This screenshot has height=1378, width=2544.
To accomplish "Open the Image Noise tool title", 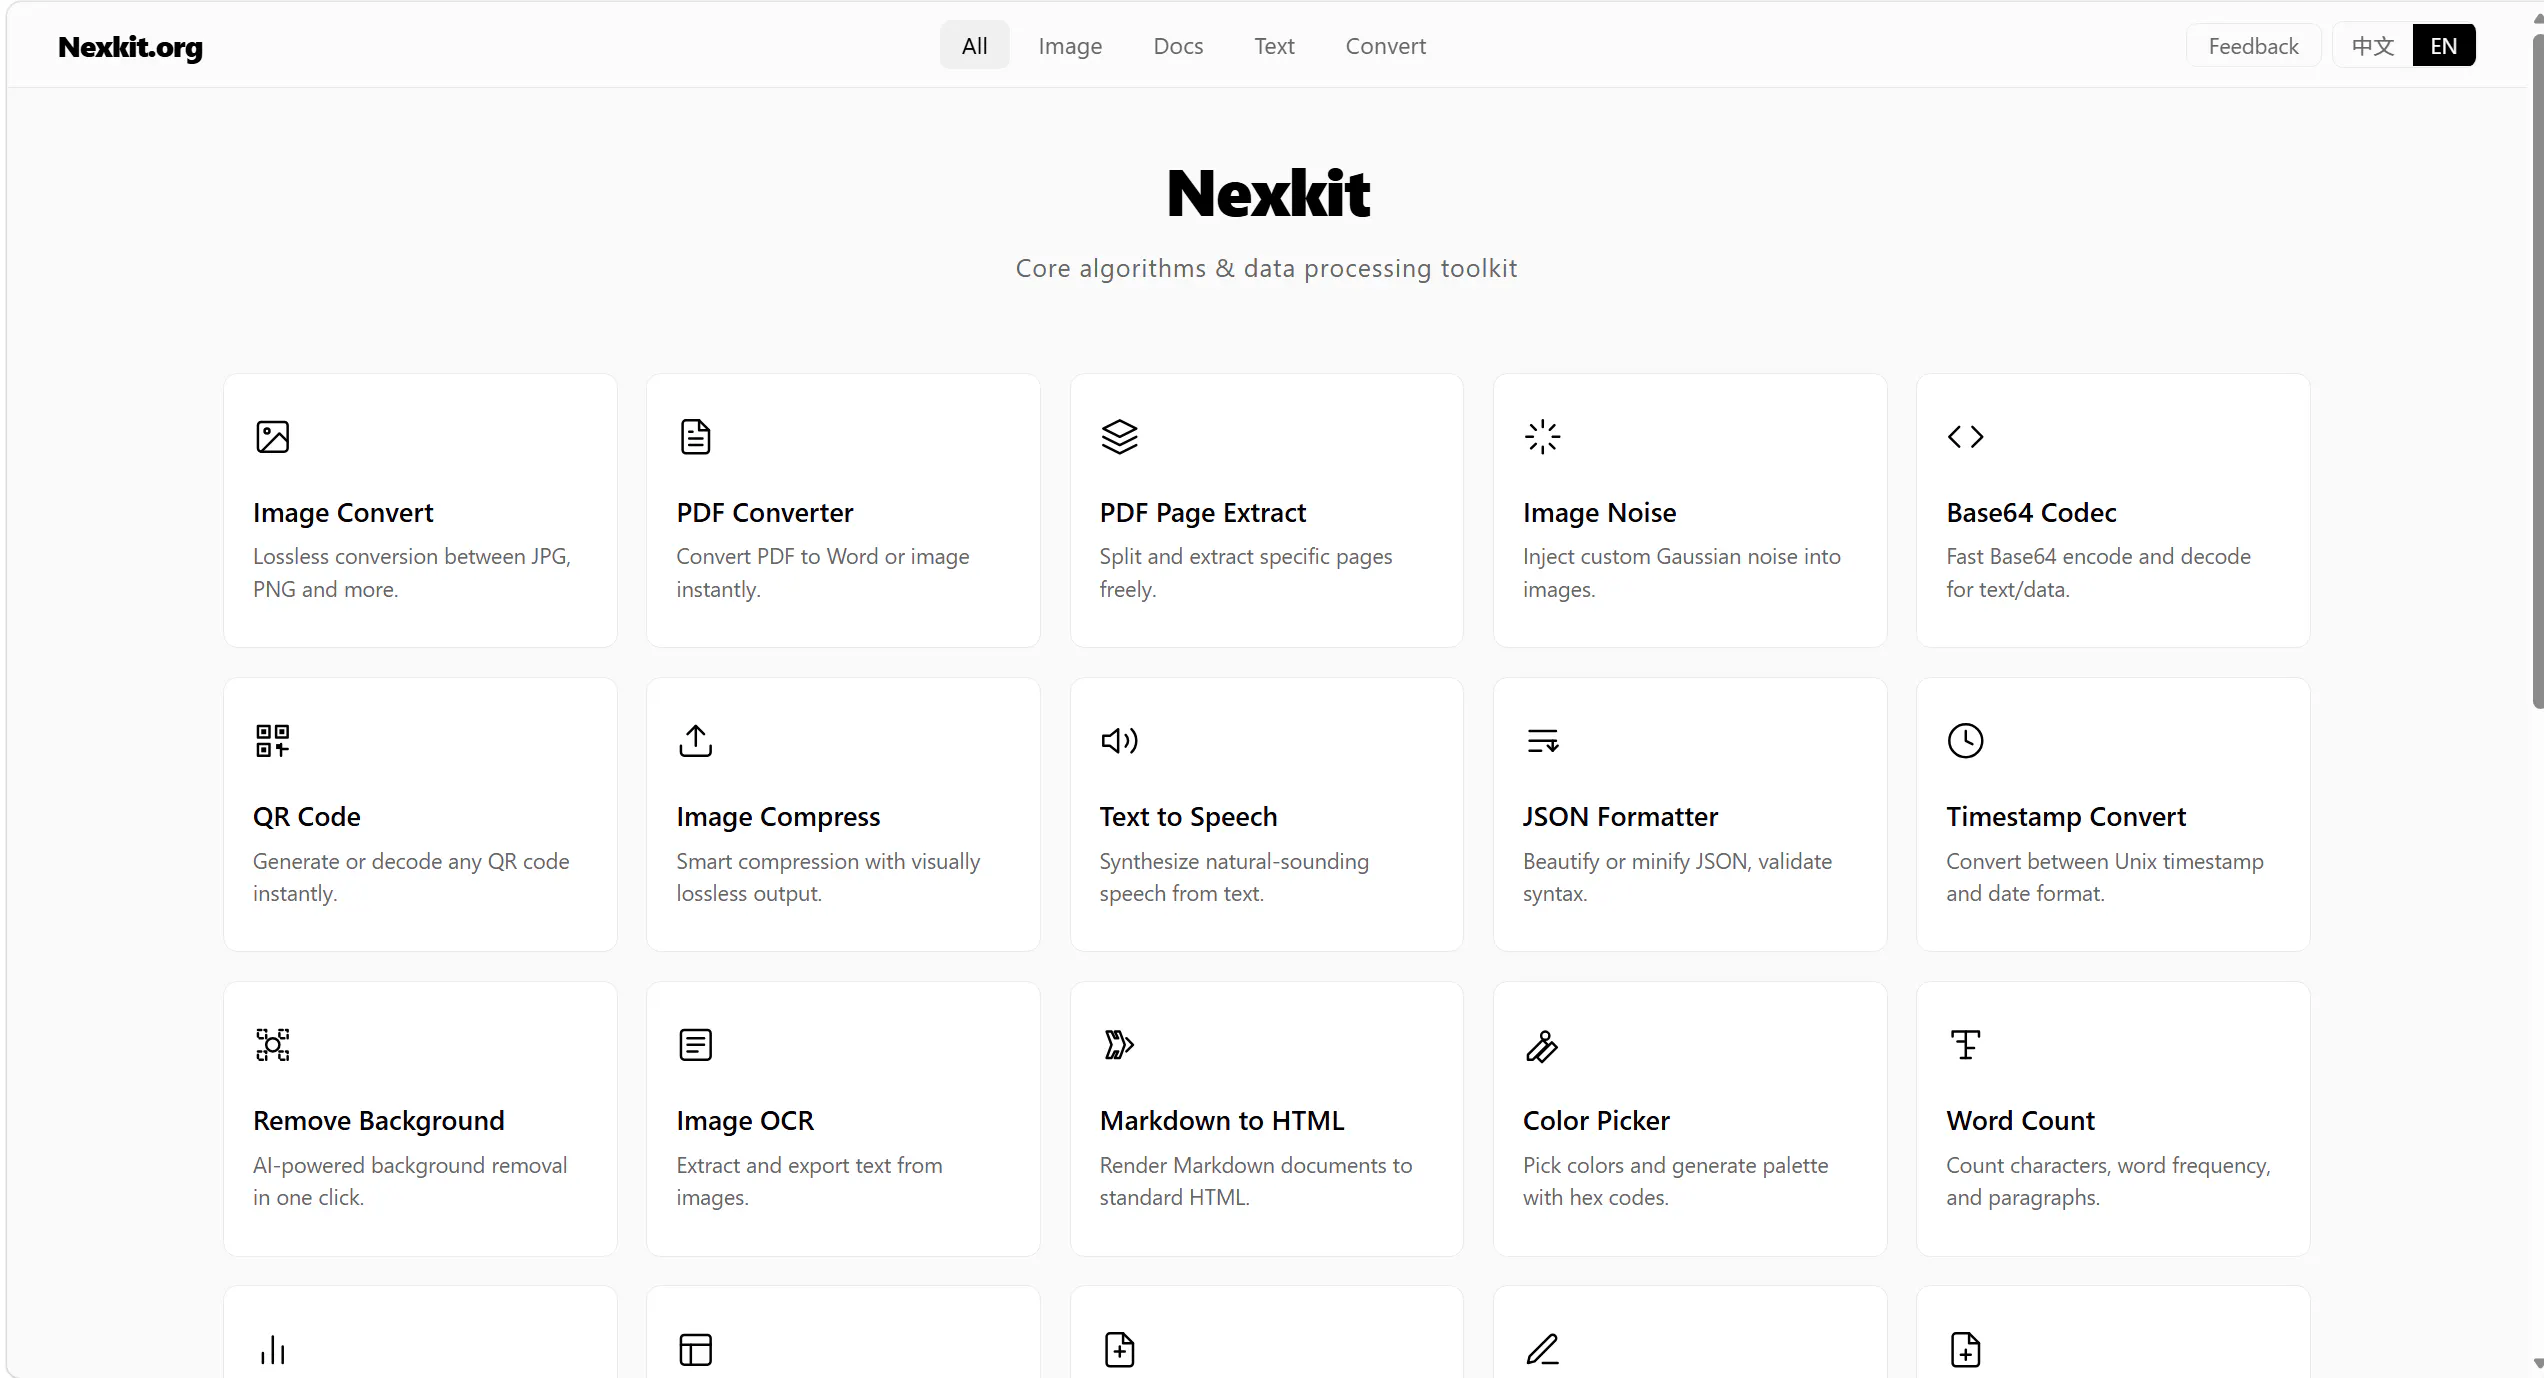I will click(1599, 513).
